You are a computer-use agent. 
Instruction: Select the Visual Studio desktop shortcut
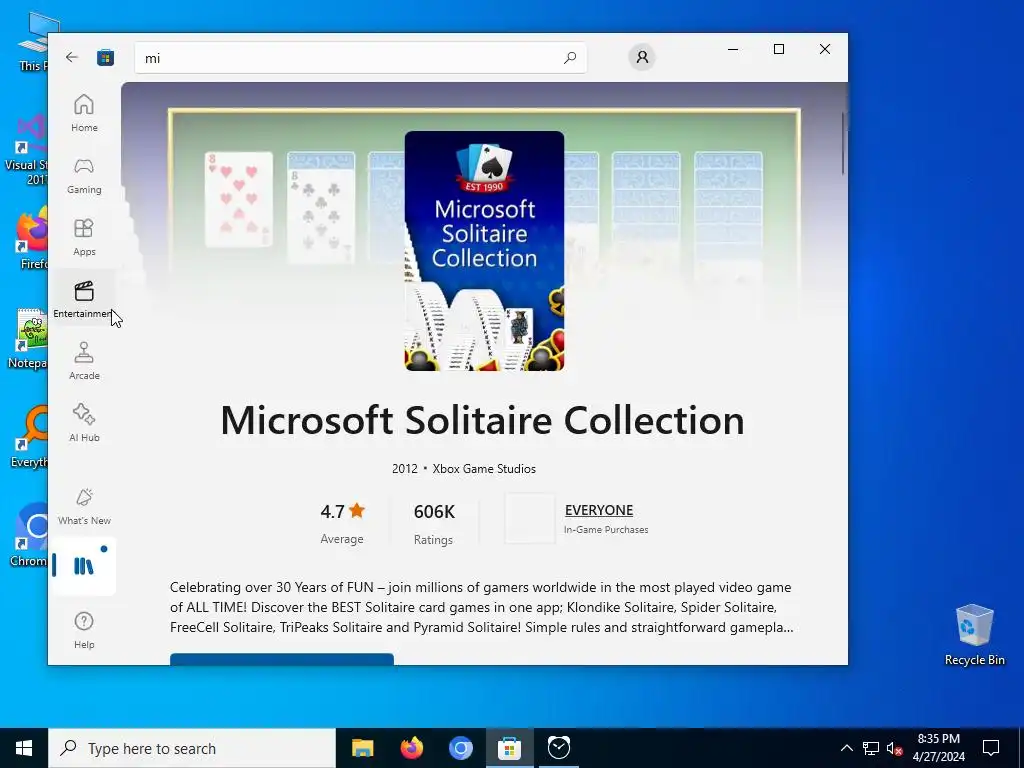26,150
